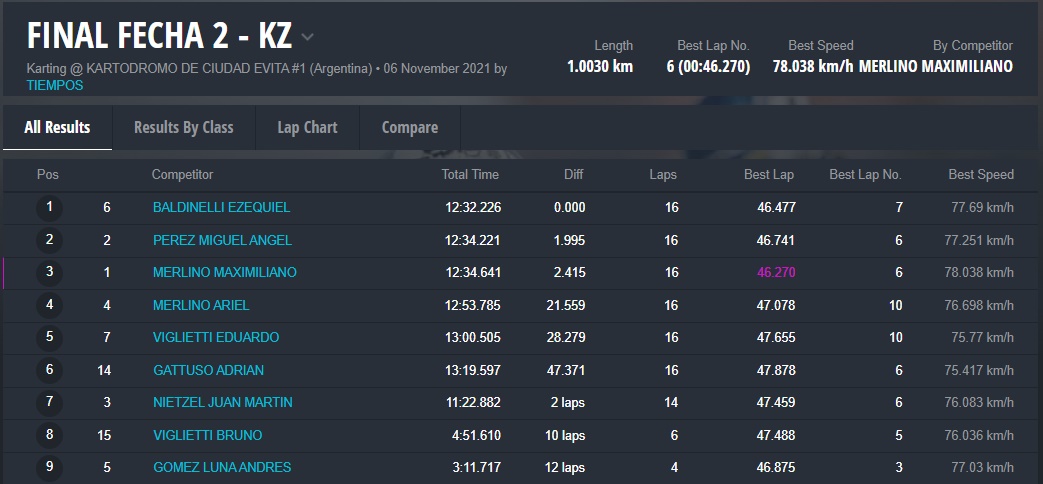Click the Best Lap column header
The width and height of the screenshot is (1043, 484).
click(769, 174)
